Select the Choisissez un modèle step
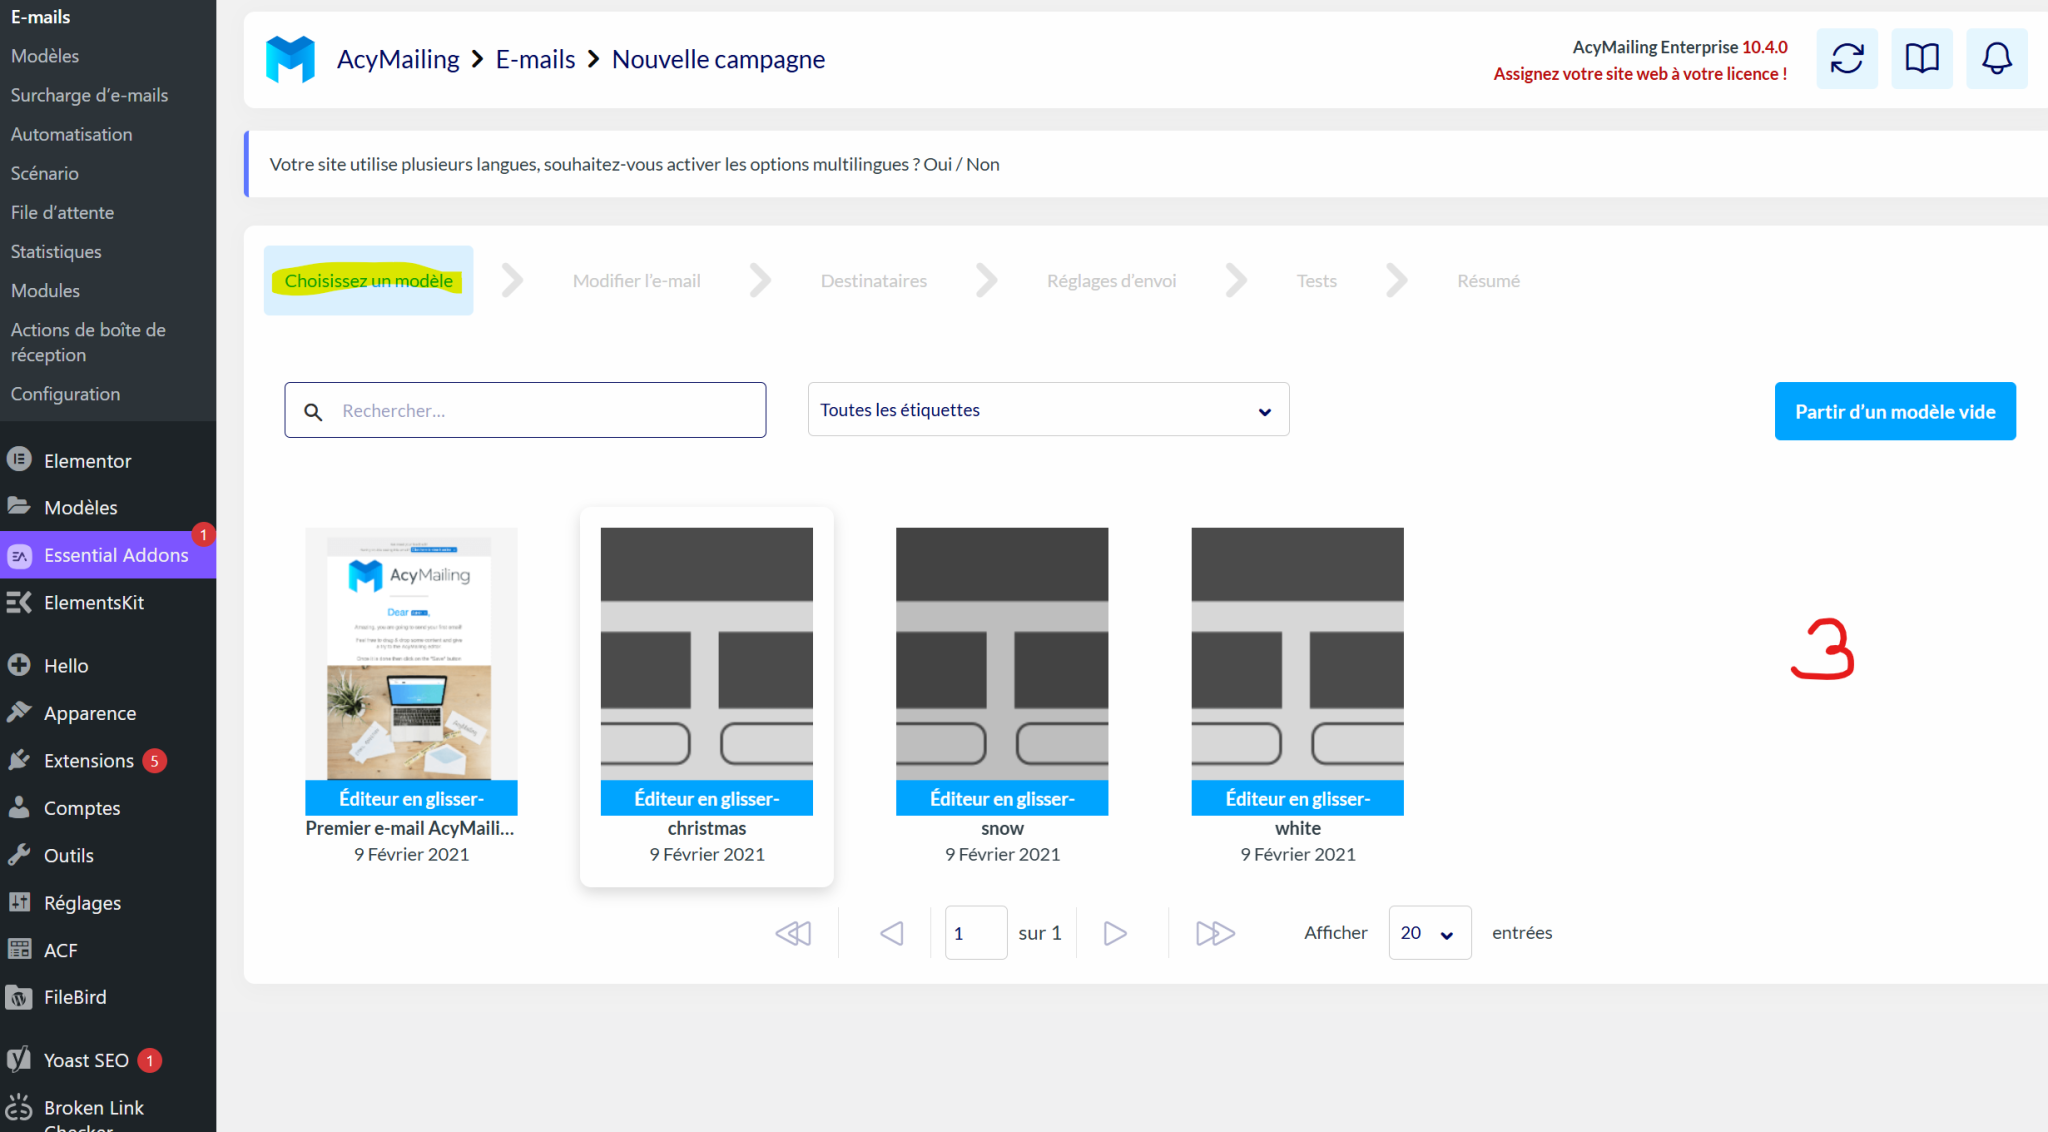This screenshot has height=1132, width=2048. (368, 281)
